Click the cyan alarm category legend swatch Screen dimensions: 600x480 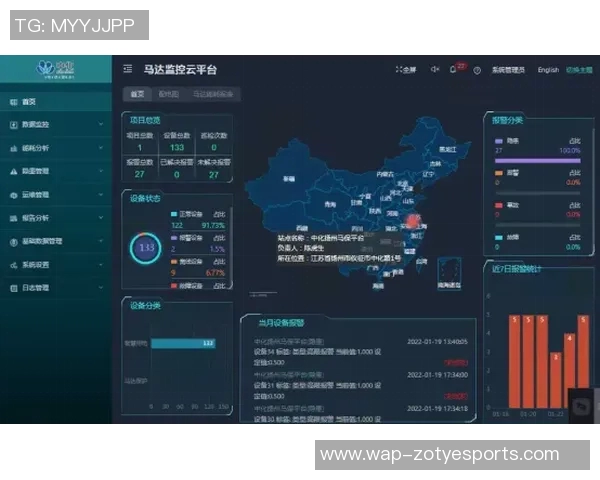pyautogui.click(x=499, y=238)
